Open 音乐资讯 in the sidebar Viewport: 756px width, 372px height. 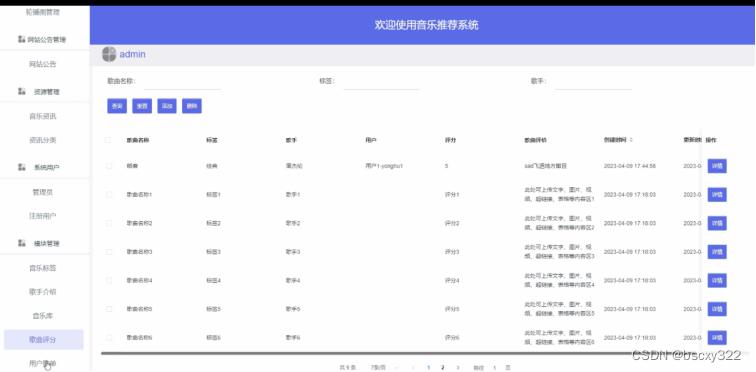(x=43, y=116)
